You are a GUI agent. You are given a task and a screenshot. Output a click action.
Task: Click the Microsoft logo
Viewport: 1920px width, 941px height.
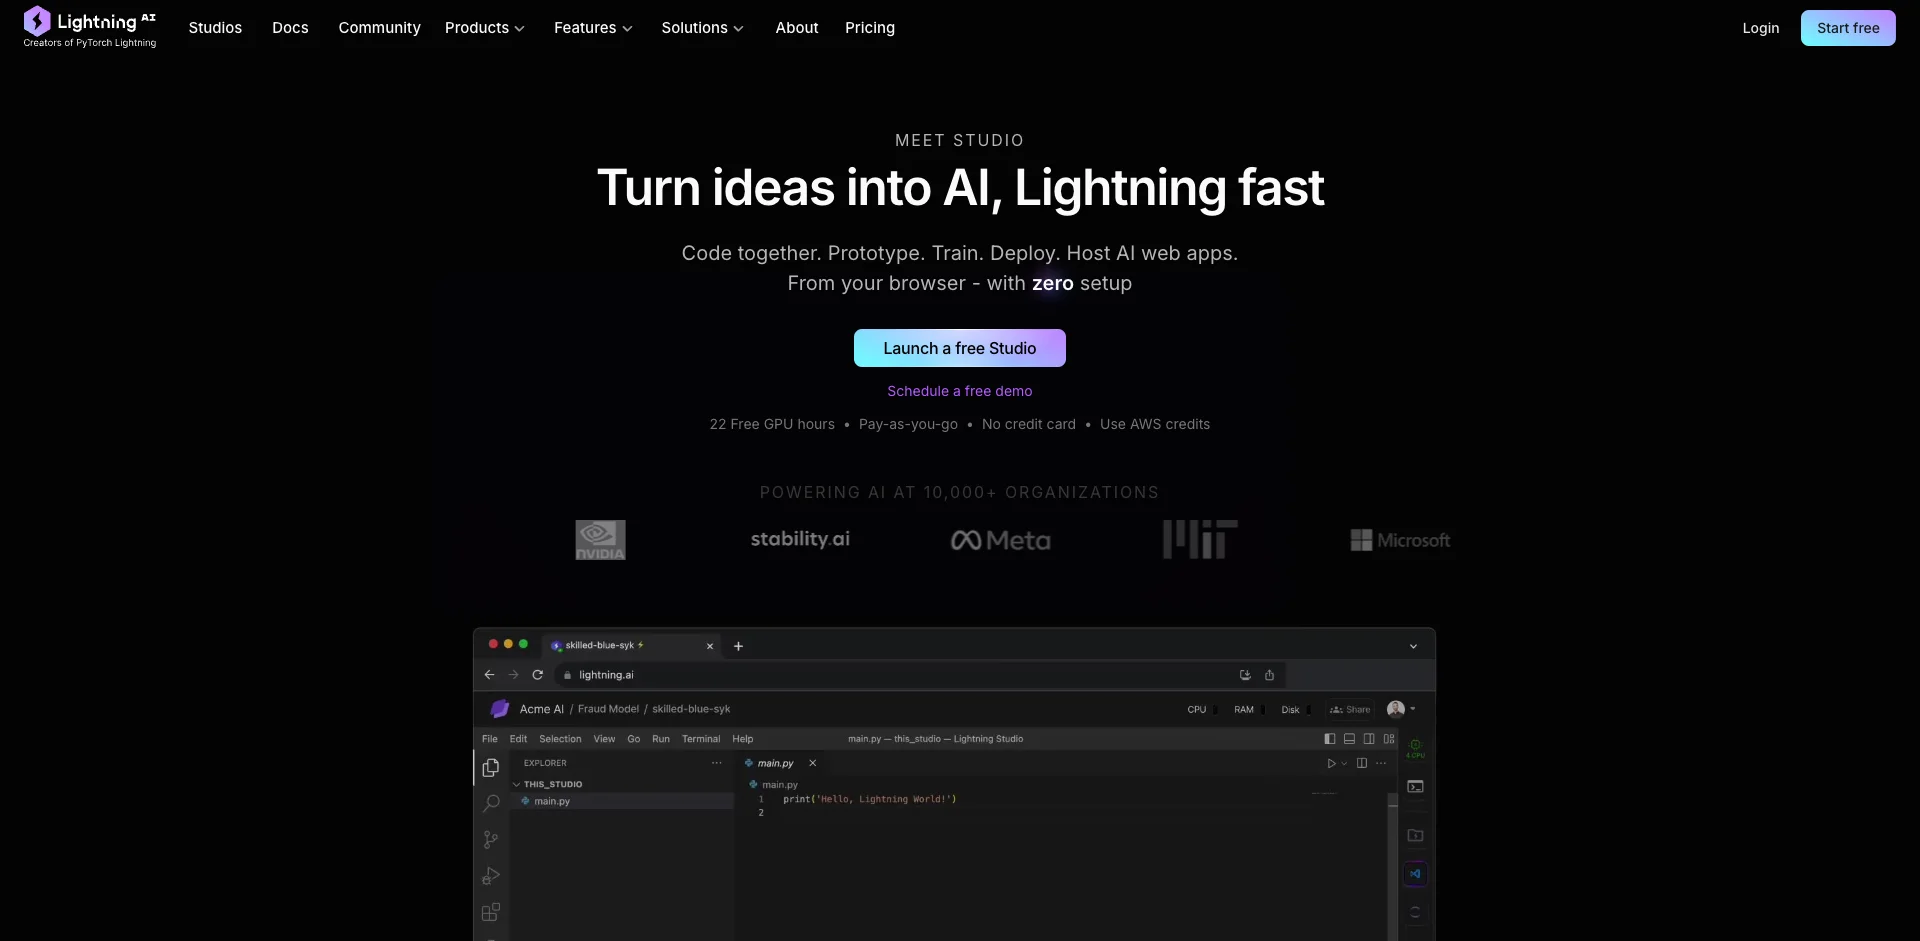(x=1400, y=540)
